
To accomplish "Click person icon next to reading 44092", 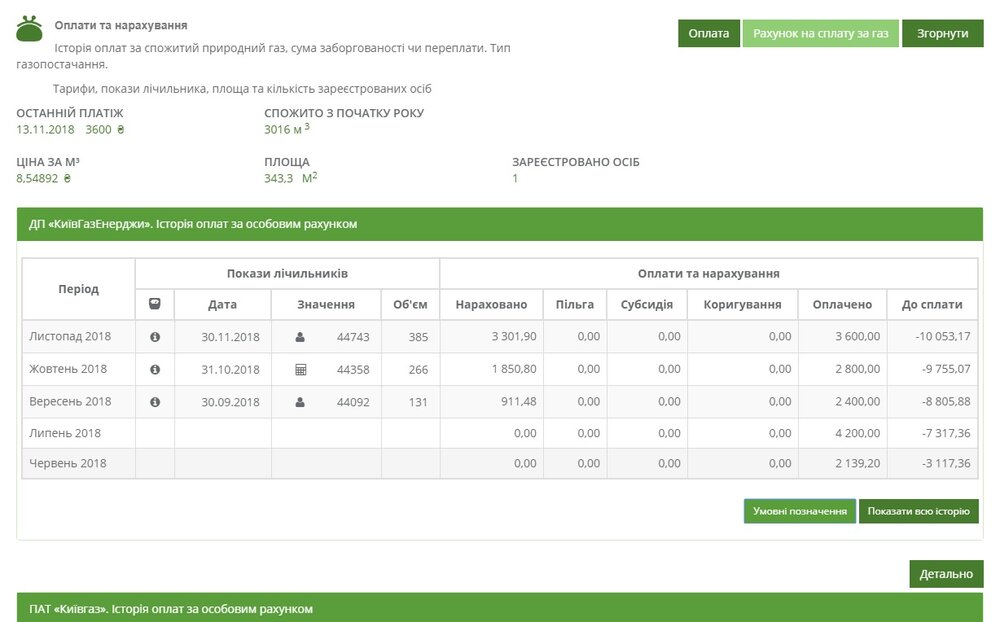I will click(300, 402).
